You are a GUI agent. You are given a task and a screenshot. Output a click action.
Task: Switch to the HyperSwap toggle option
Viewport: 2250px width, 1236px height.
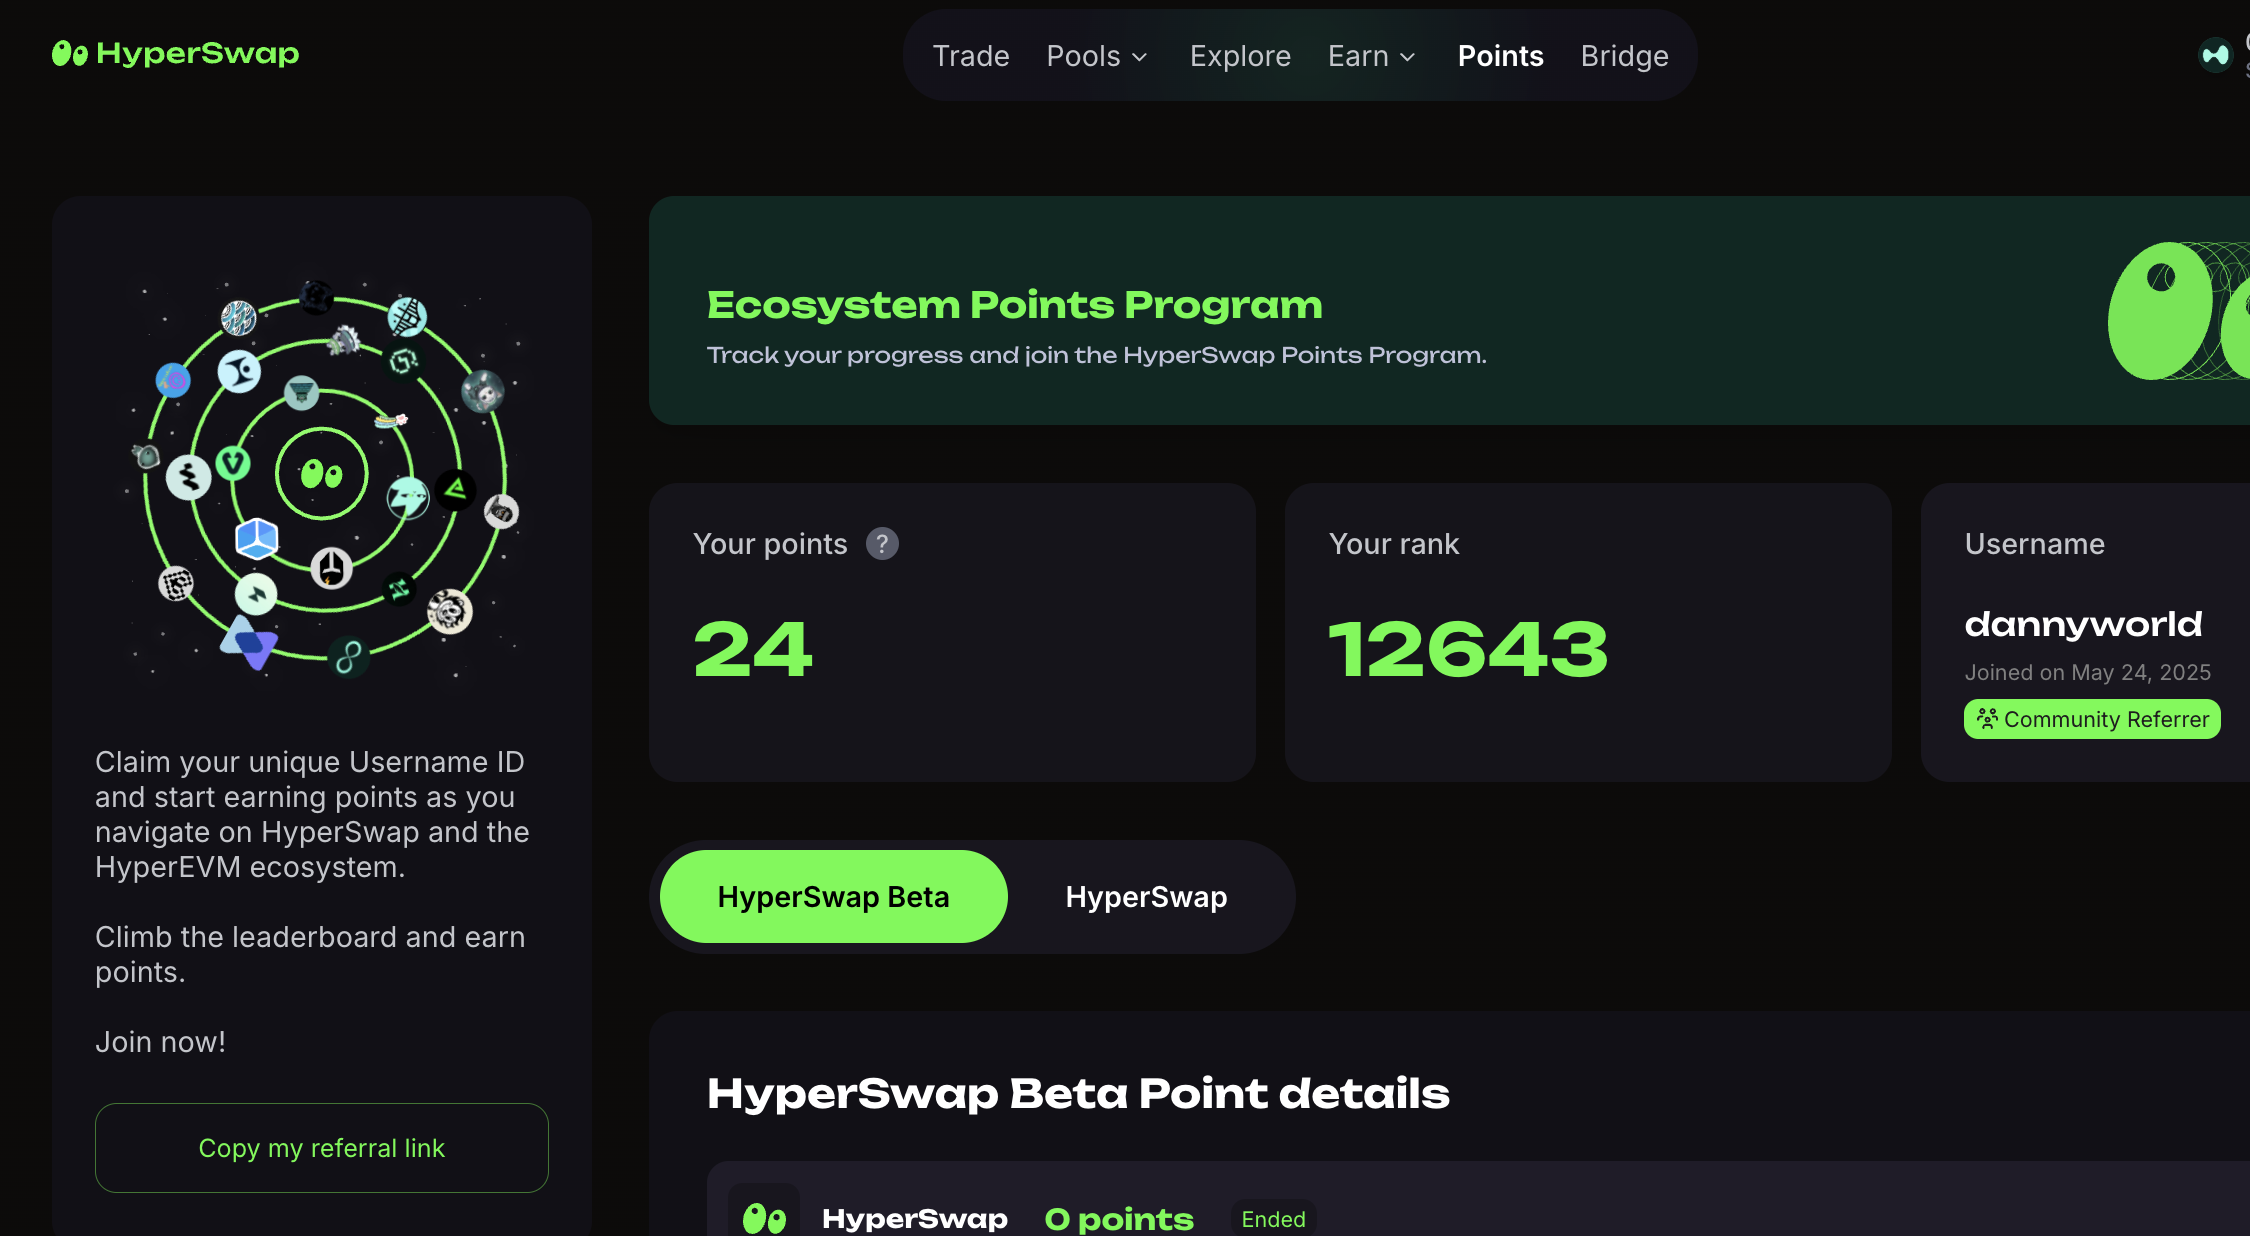pyautogui.click(x=1146, y=897)
